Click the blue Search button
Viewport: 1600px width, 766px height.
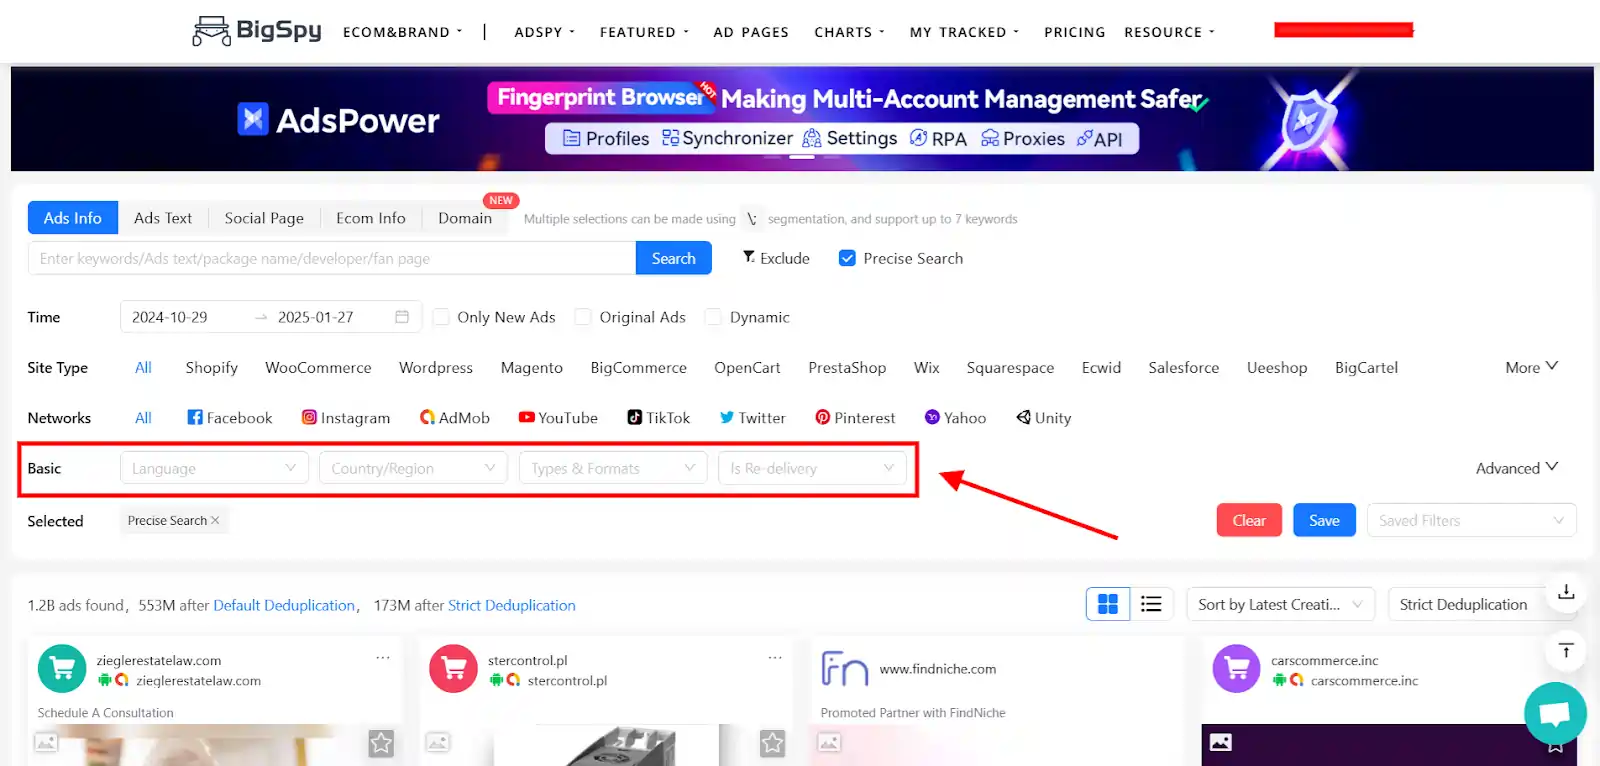(674, 258)
